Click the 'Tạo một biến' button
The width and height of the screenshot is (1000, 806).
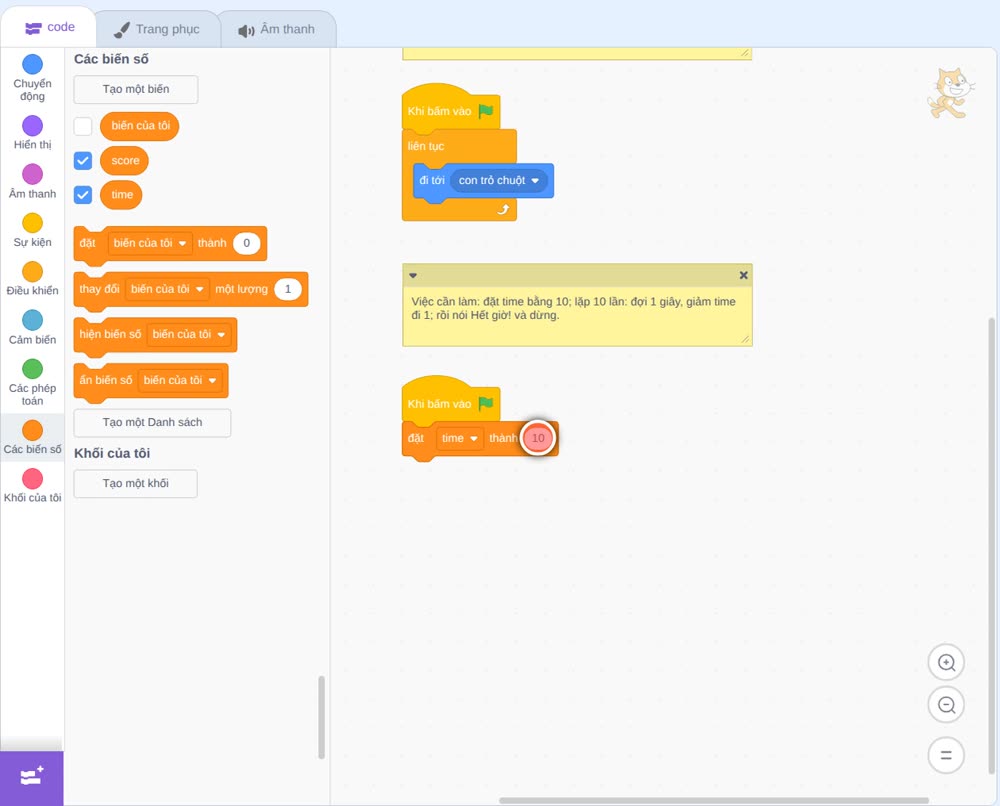[x=136, y=89]
